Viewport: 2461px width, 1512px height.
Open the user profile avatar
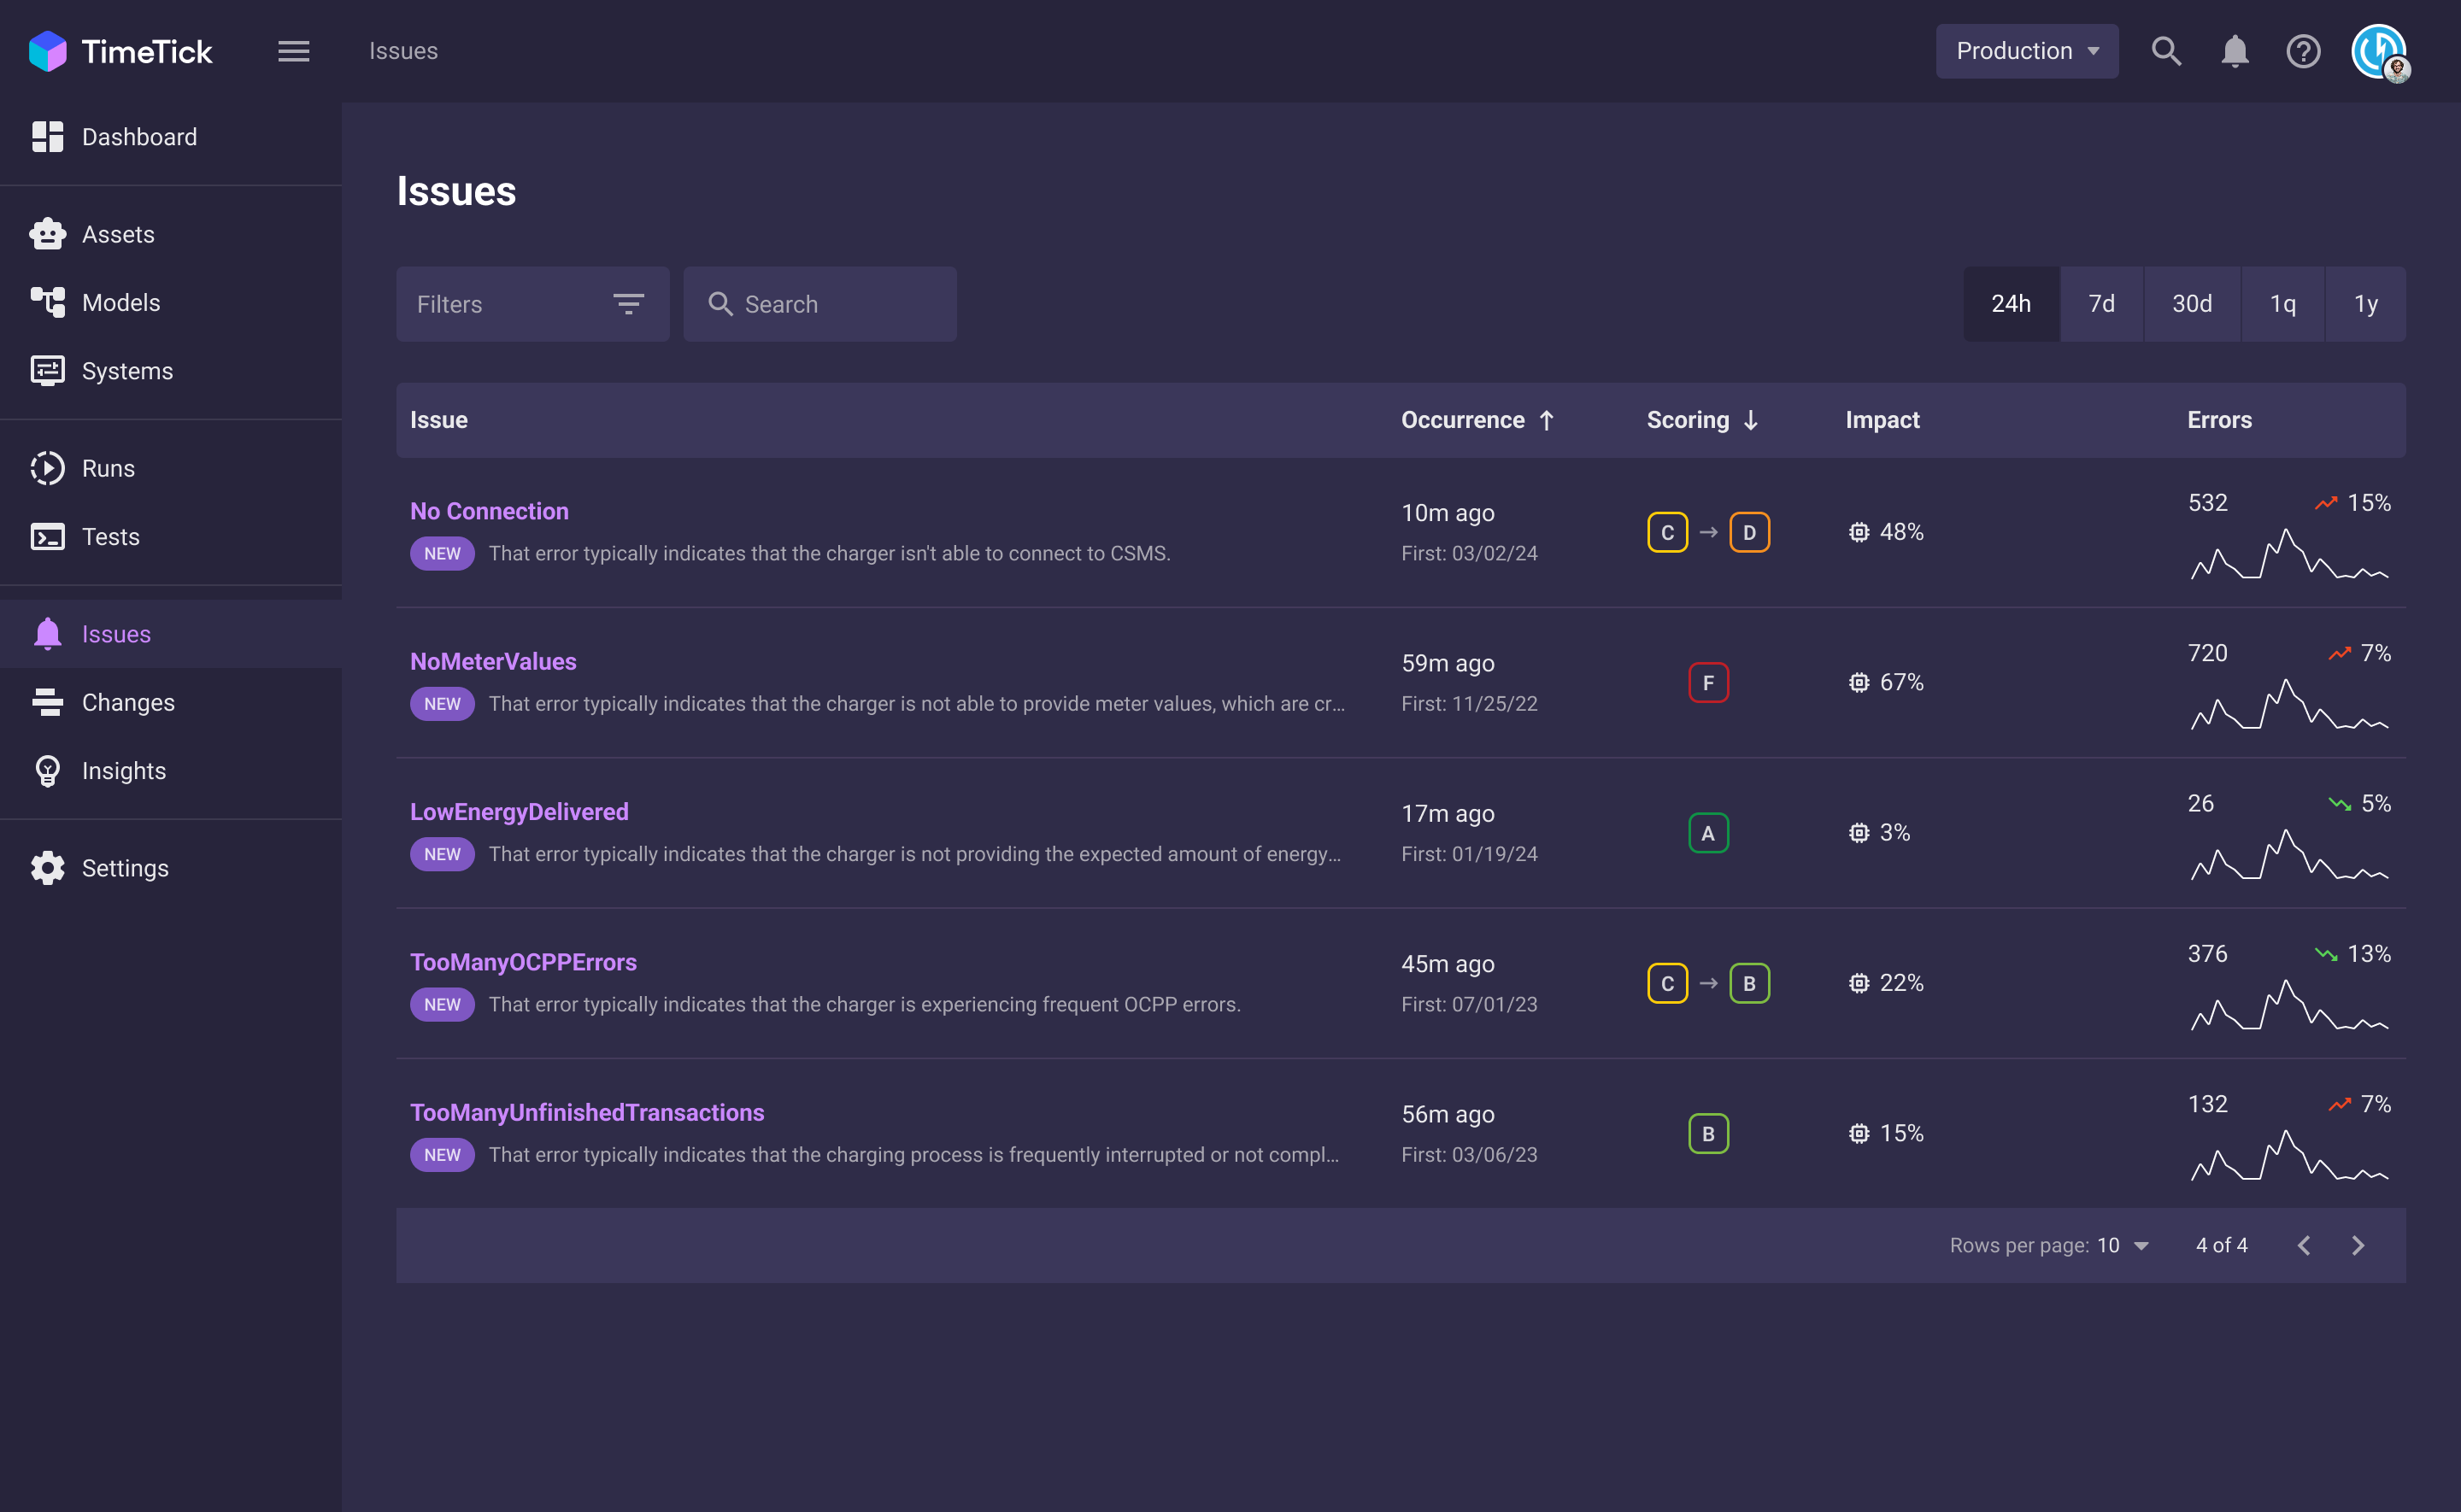click(x=2379, y=51)
